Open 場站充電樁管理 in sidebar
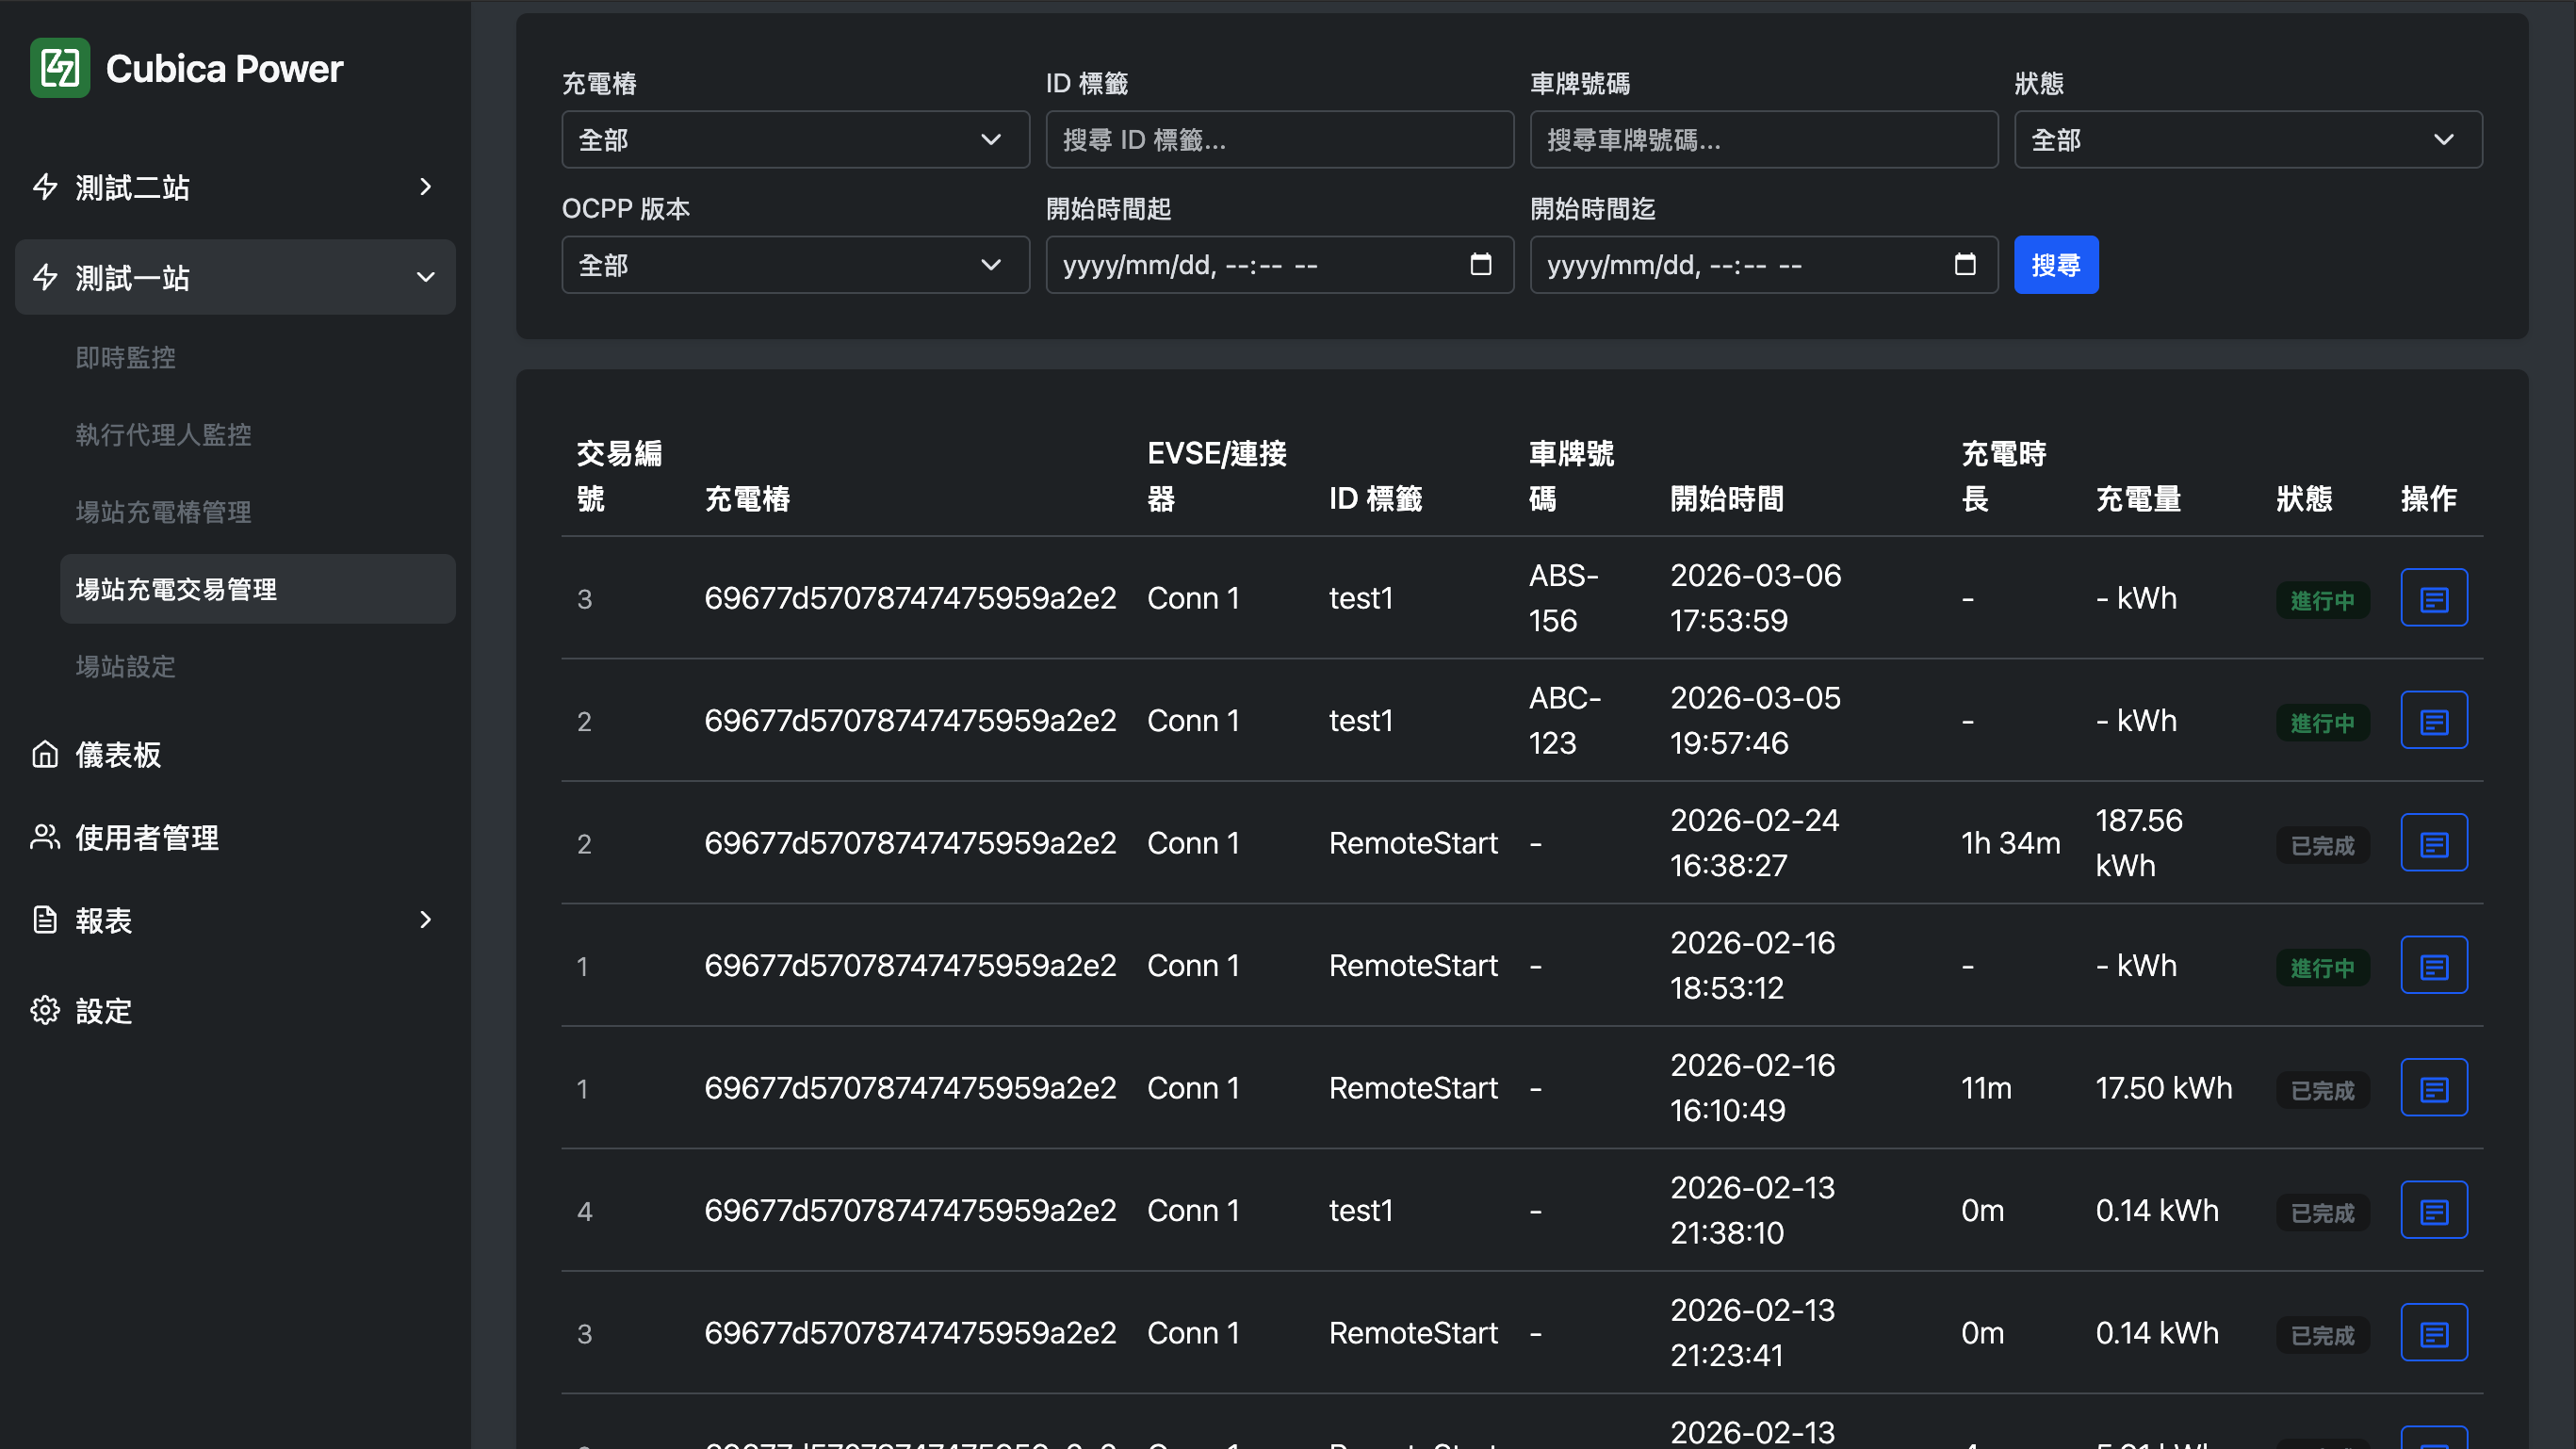This screenshot has width=2576, height=1449. (164, 512)
